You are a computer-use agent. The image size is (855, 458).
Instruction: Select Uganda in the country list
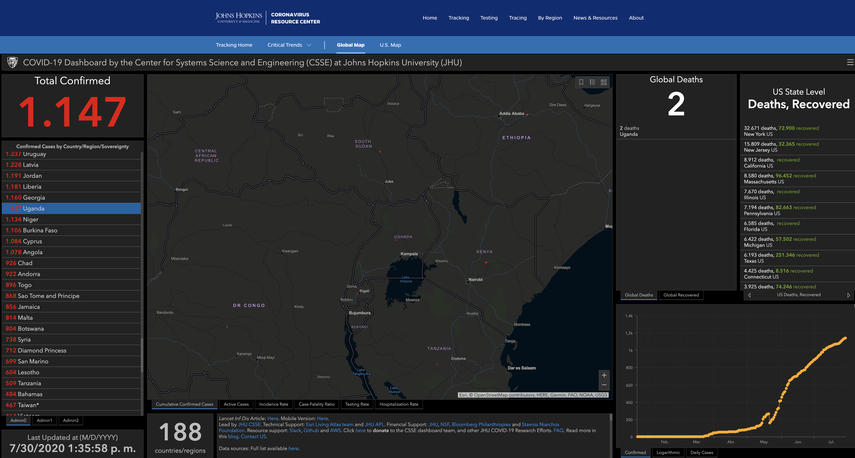click(x=71, y=208)
